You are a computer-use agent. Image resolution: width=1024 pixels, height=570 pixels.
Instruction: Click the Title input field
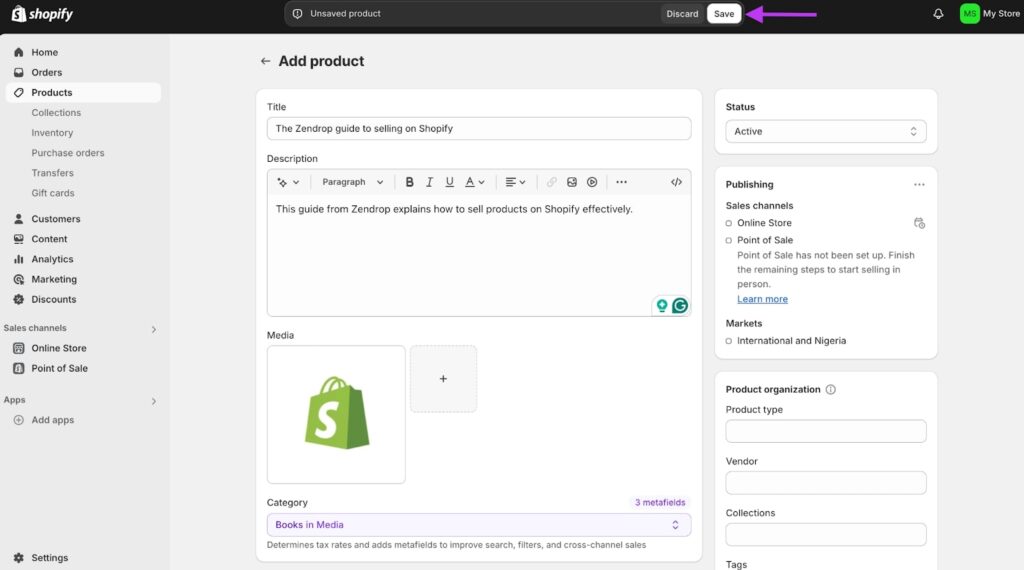click(x=479, y=129)
